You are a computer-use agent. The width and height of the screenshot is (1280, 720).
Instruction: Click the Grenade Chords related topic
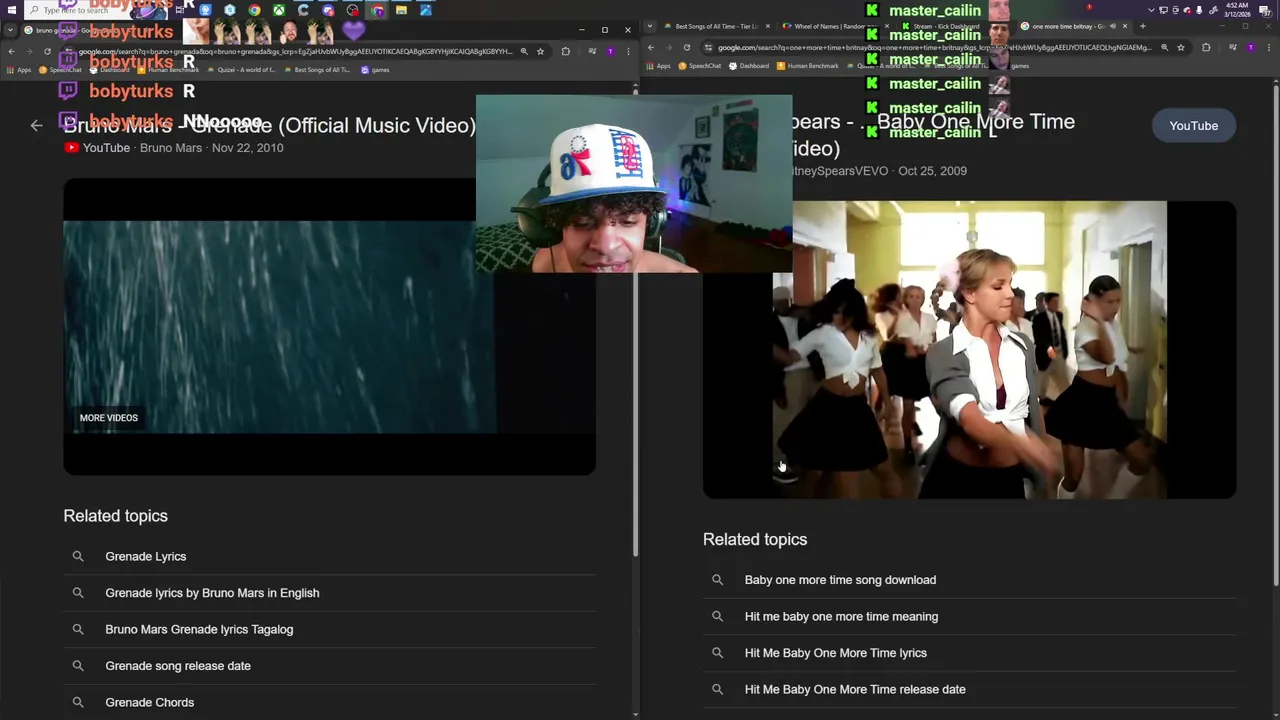pos(150,702)
